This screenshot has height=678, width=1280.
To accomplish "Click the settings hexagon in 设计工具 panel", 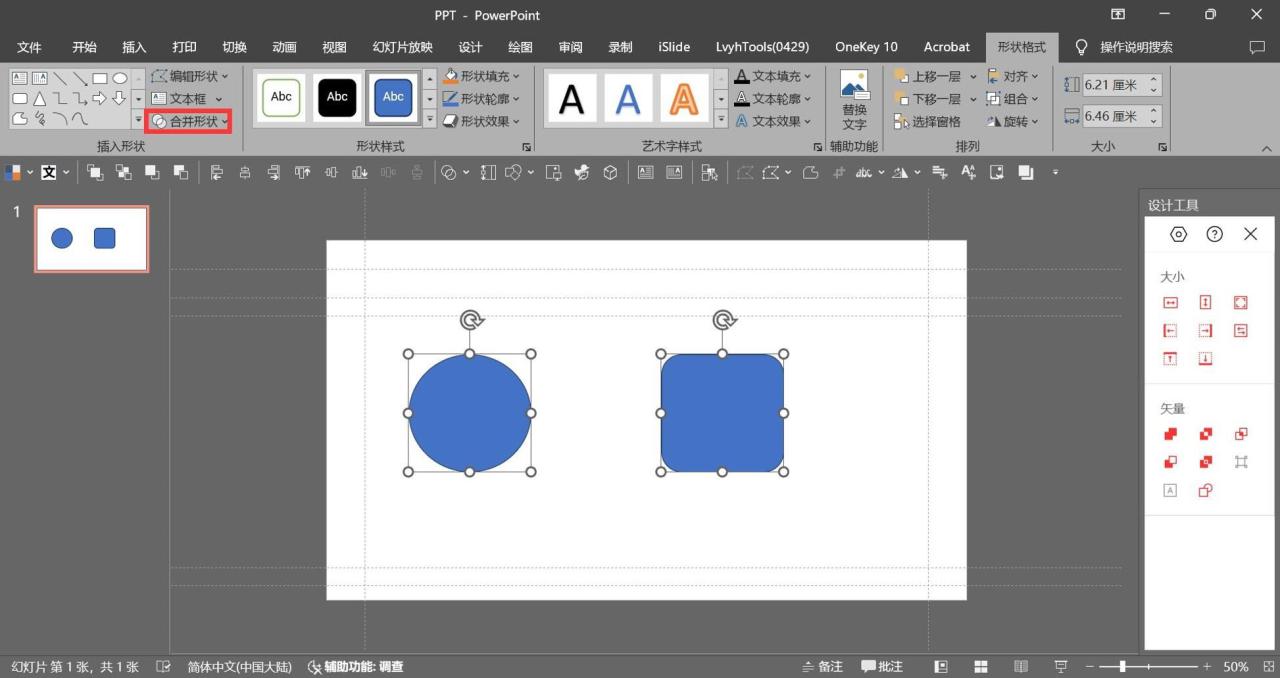I will [1179, 234].
